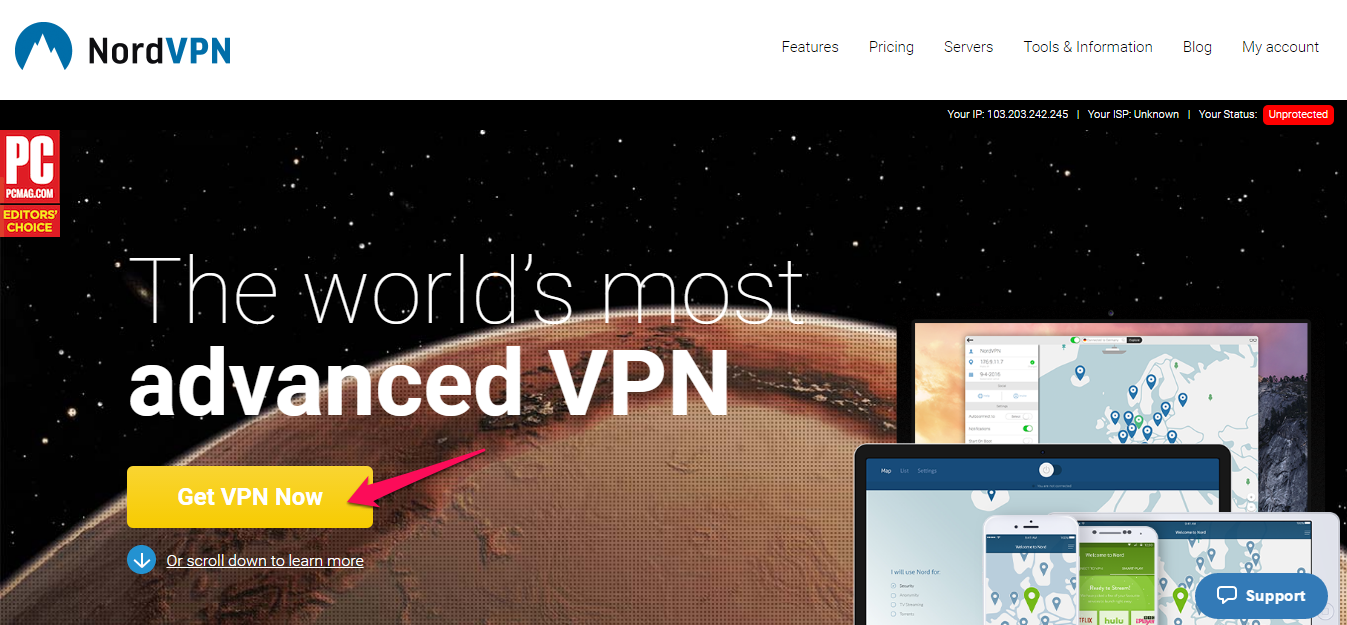Open the Tools & Information menu
The width and height of the screenshot is (1347, 625).
pyautogui.click(x=1088, y=47)
